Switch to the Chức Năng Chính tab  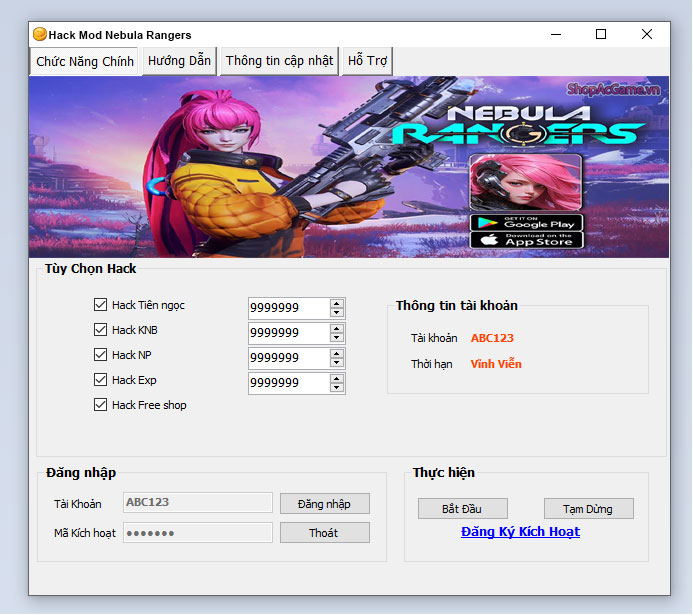(x=85, y=61)
